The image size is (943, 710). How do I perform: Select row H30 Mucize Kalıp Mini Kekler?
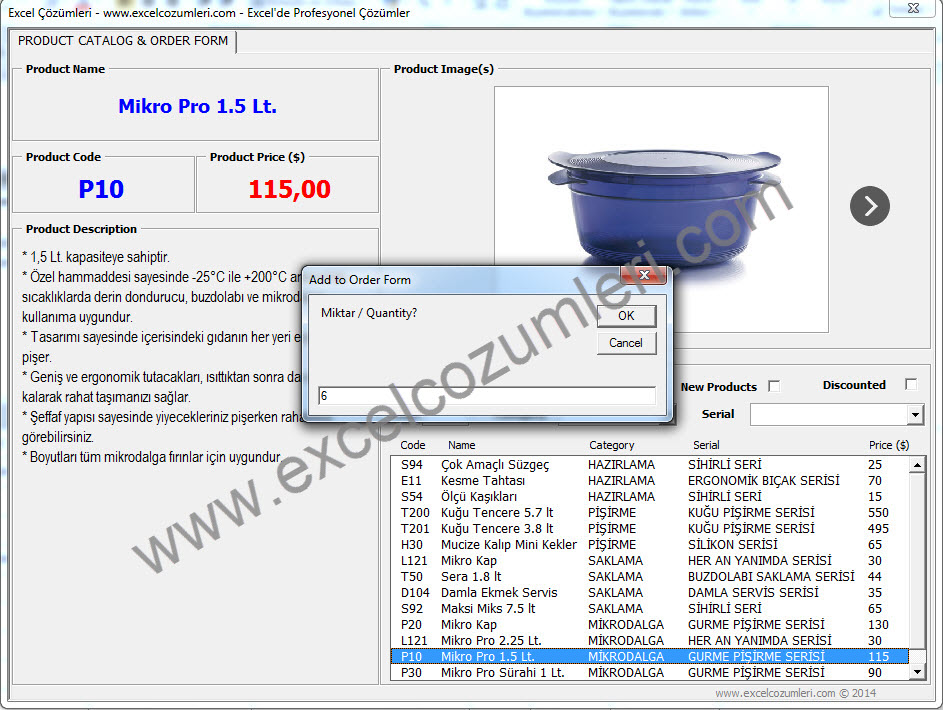650,545
